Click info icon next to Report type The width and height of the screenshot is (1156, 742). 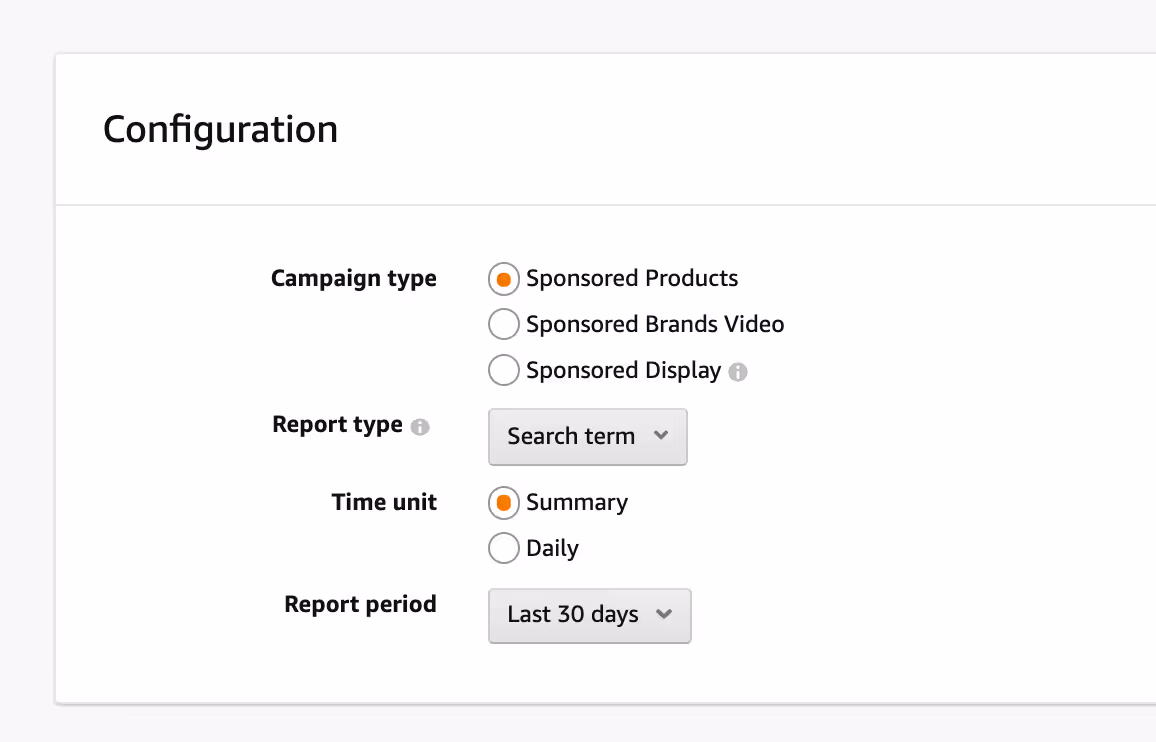point(421,427)
